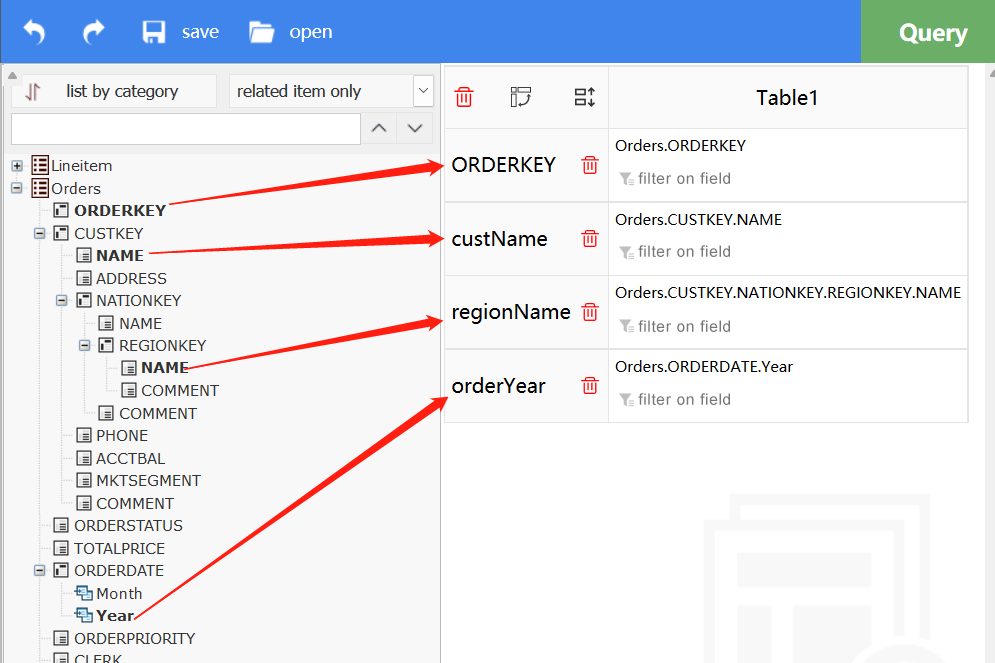Collapse the ORDERDATE node
The height and width of the screenshot is (663, 995).
pyautogui.click(x=39, y=570)
